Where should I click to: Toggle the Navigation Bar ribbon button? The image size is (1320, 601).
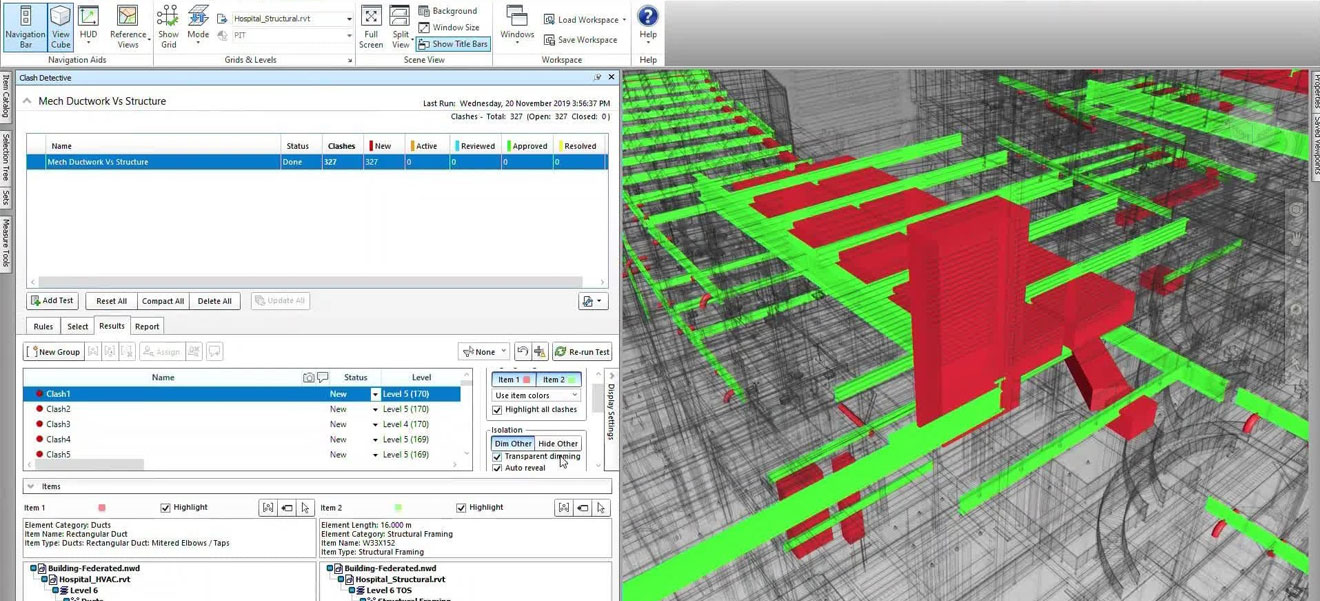click(x=25, y=27)
